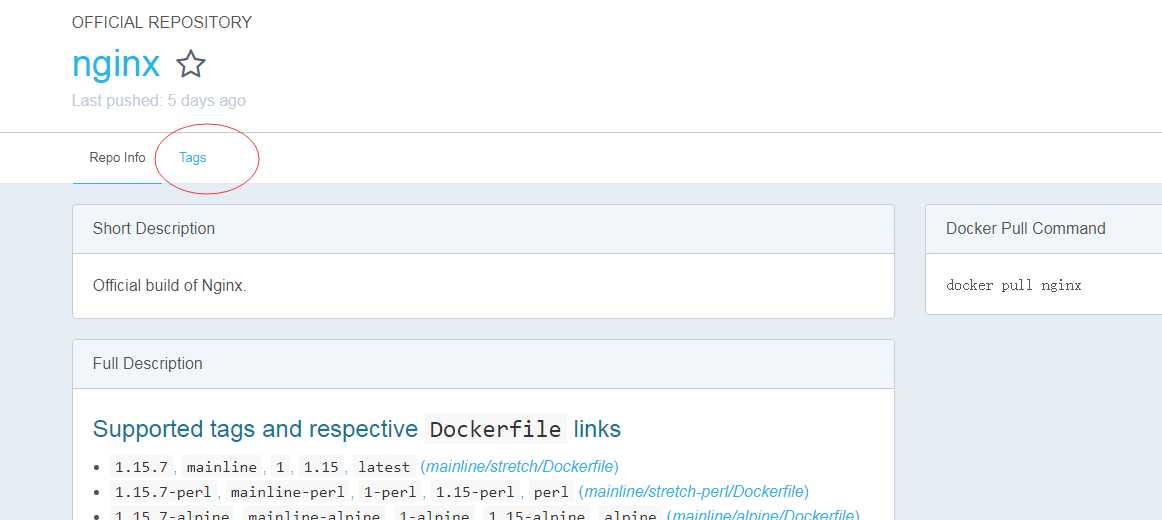
Task: Click the mainline tag label
Action: [x=222, y=467]
